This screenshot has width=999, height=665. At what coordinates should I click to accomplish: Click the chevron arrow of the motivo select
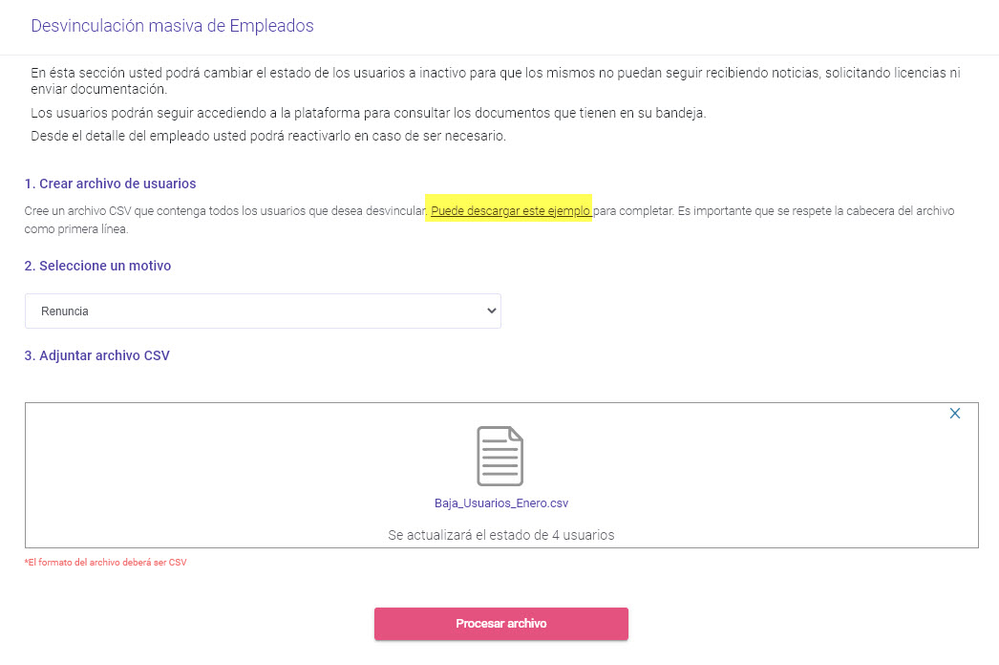[x=491, y=311]
